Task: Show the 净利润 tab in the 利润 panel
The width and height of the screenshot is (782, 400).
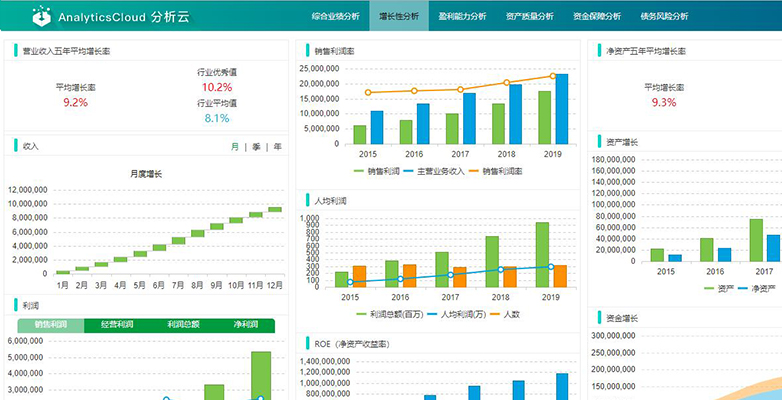Action: point(245,325)
